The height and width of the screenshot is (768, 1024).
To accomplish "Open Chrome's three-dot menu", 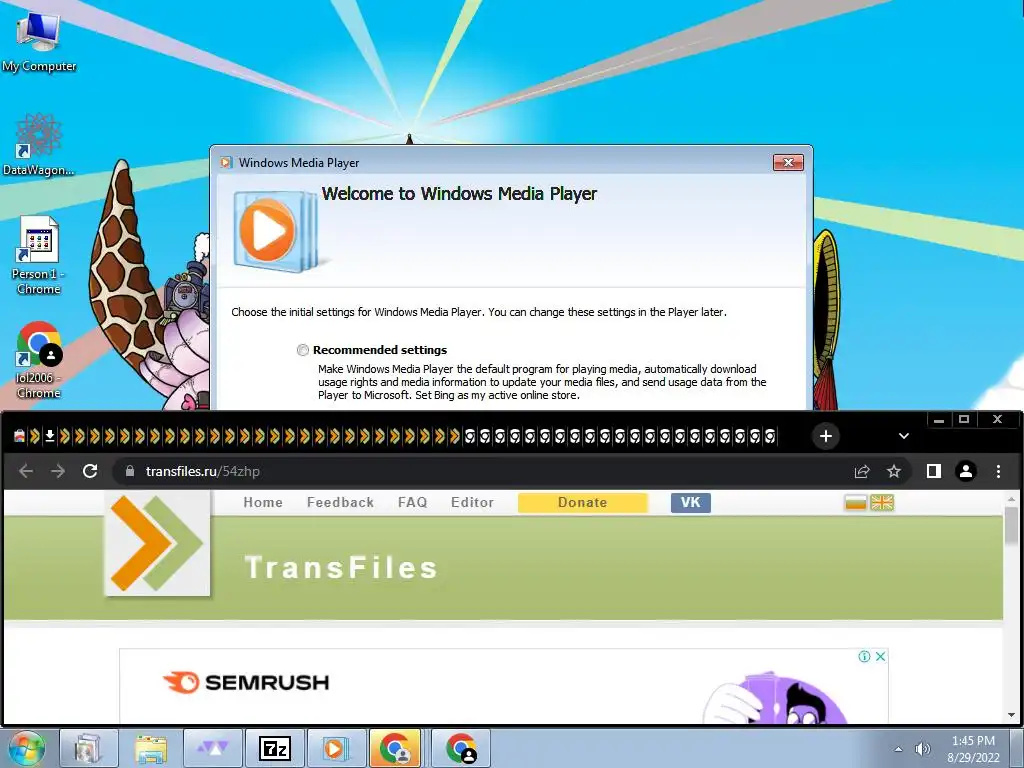I will [x=999, y=471].
